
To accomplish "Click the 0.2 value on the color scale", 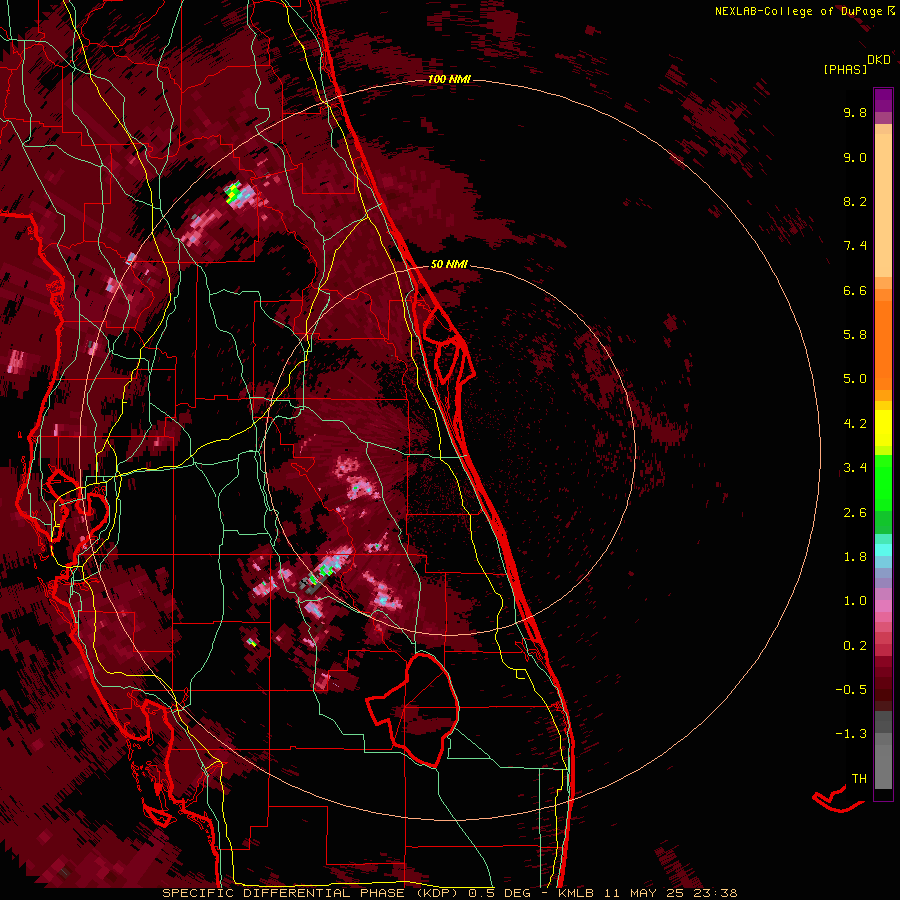I will click(x=855, y=646).
